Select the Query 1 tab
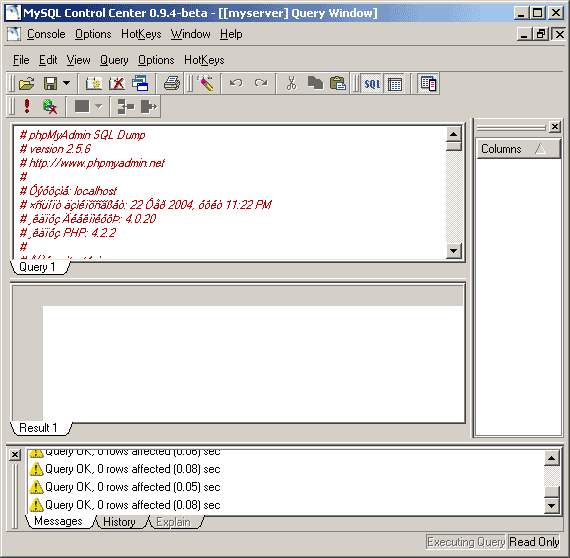This screenshot has height=558, width=570. [x=39, y=267]
